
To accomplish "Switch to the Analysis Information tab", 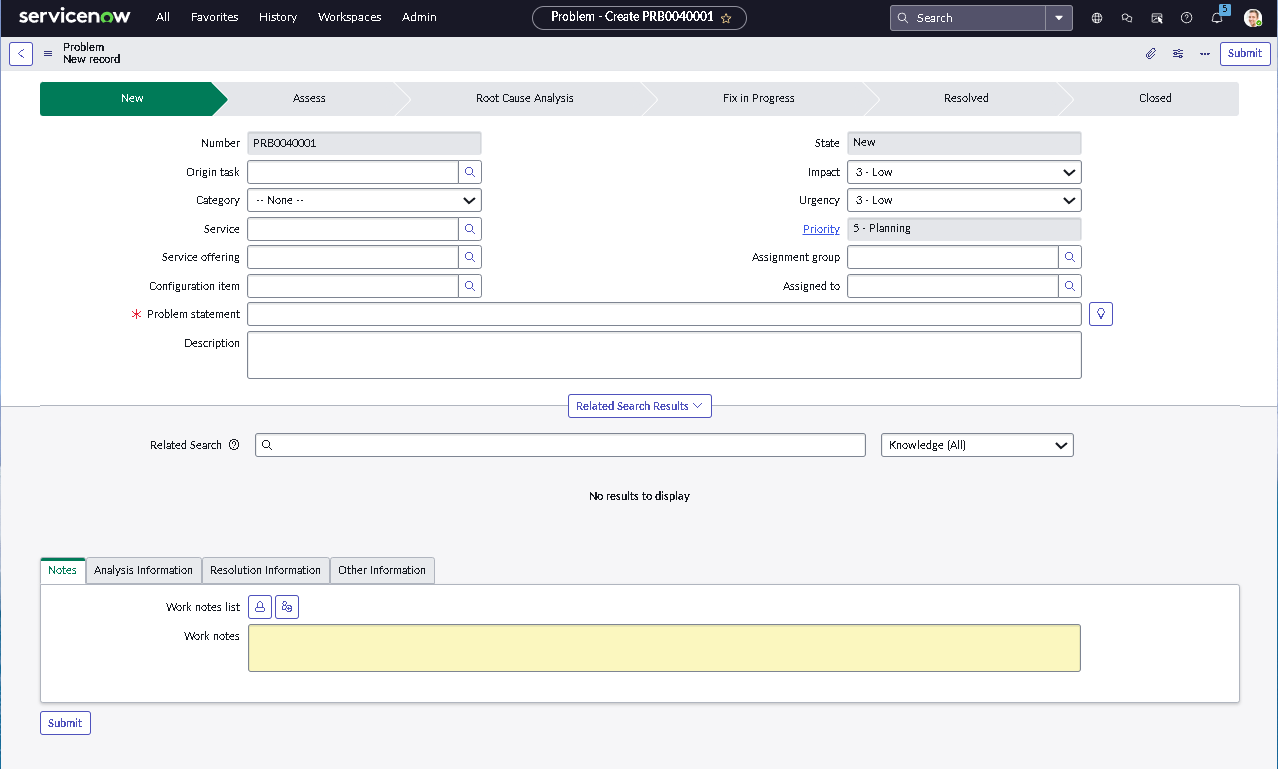I will point(143,570).
